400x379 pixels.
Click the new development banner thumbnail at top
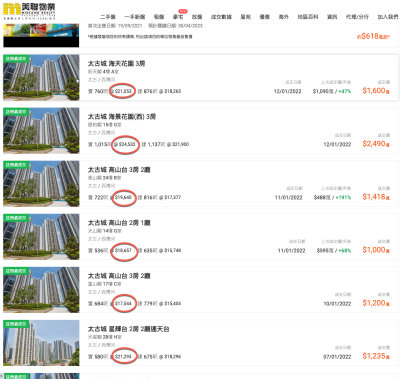(x=41, y=35)
